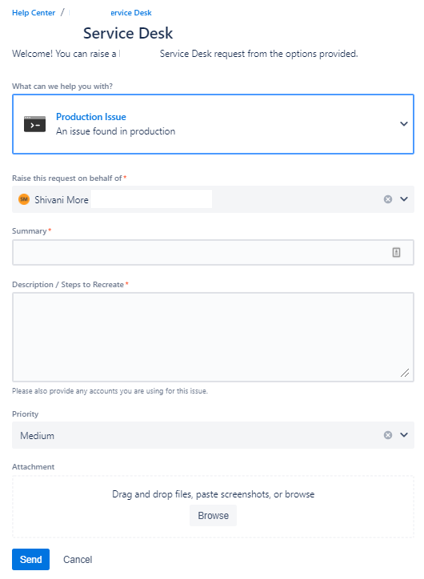Click the Production Issue terminal icon
The width and height of the screenshot is (424, 579).
[35, 124]
